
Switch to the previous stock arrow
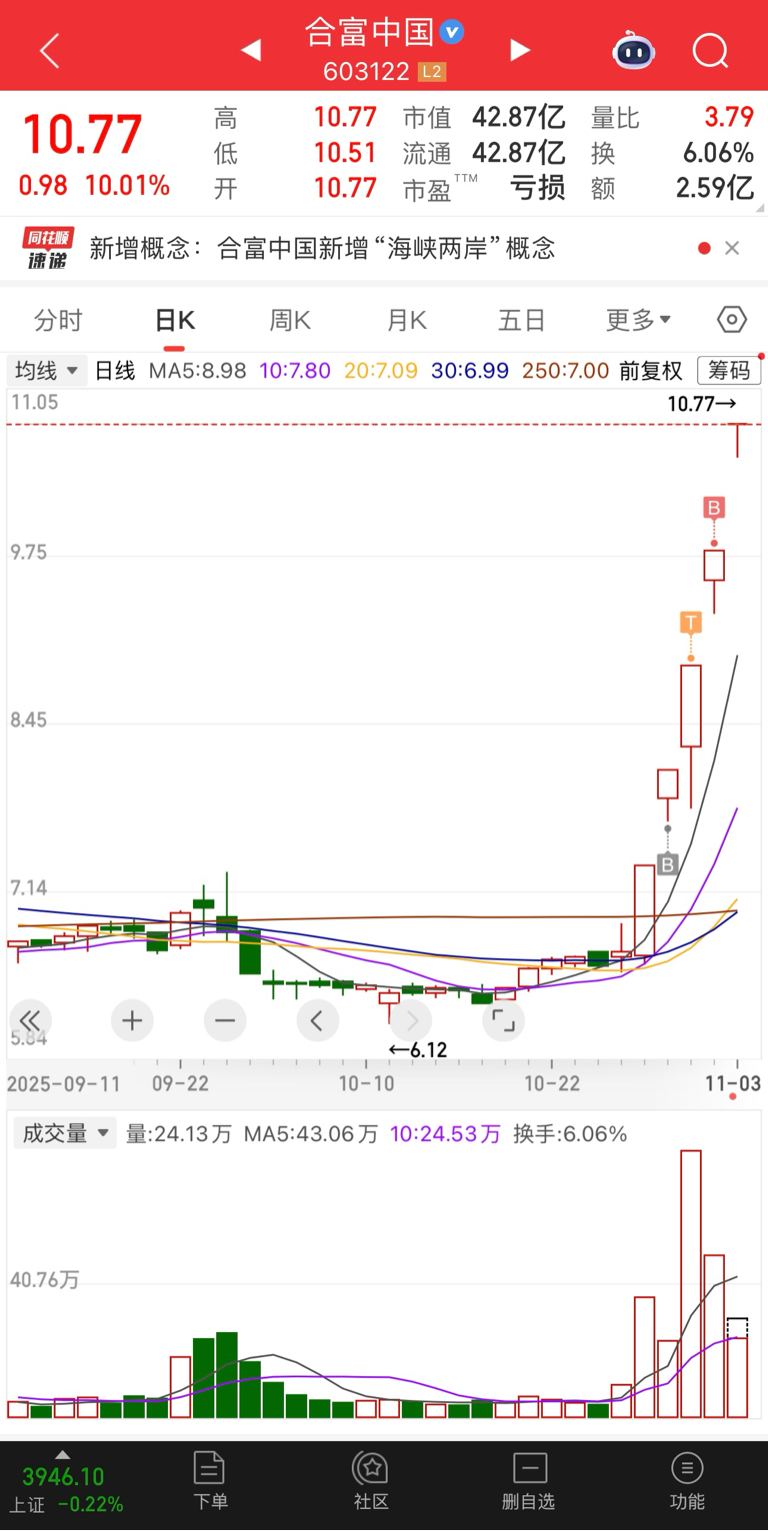(251, 50)
